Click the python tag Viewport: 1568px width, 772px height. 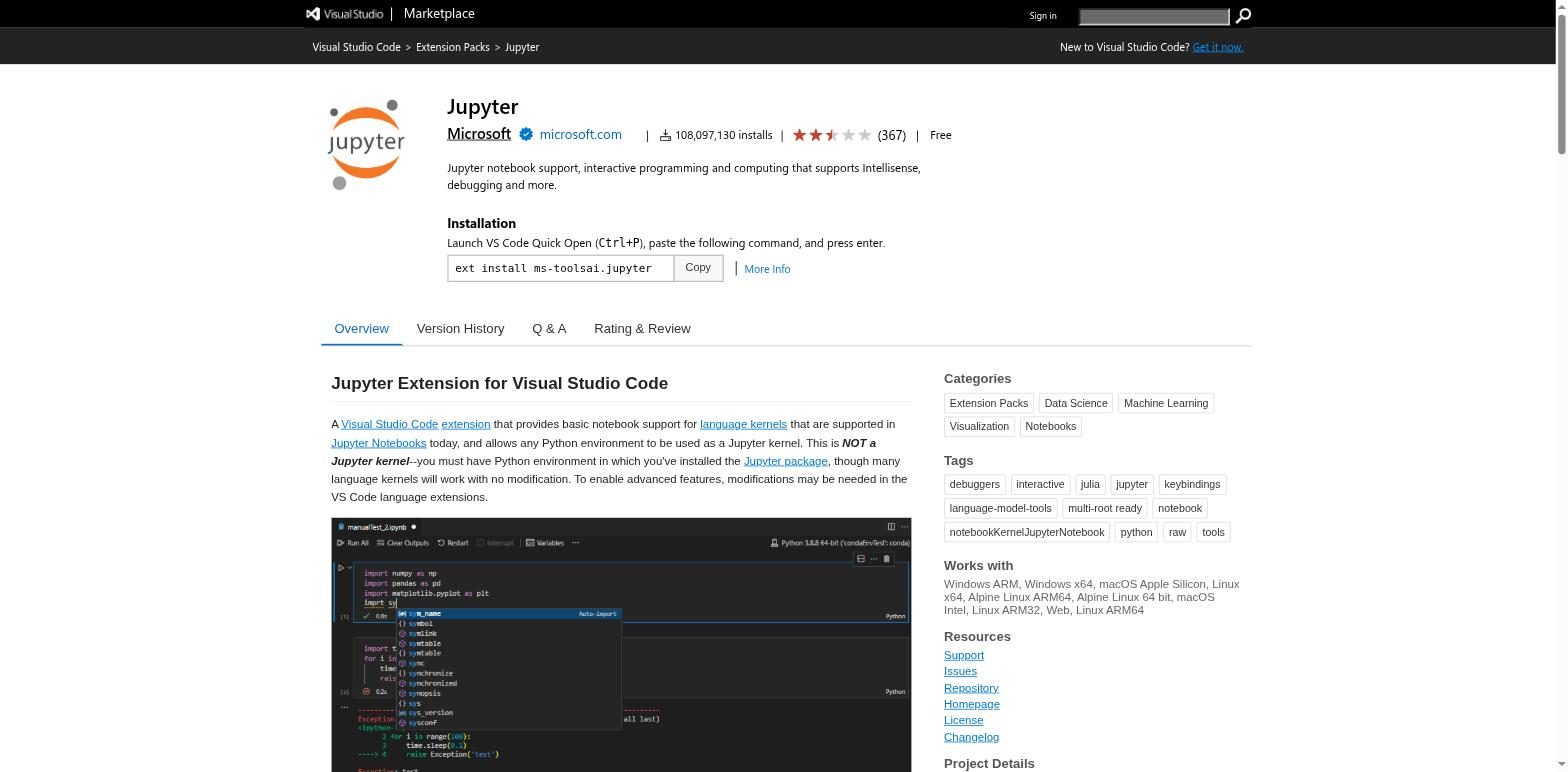1136,532
